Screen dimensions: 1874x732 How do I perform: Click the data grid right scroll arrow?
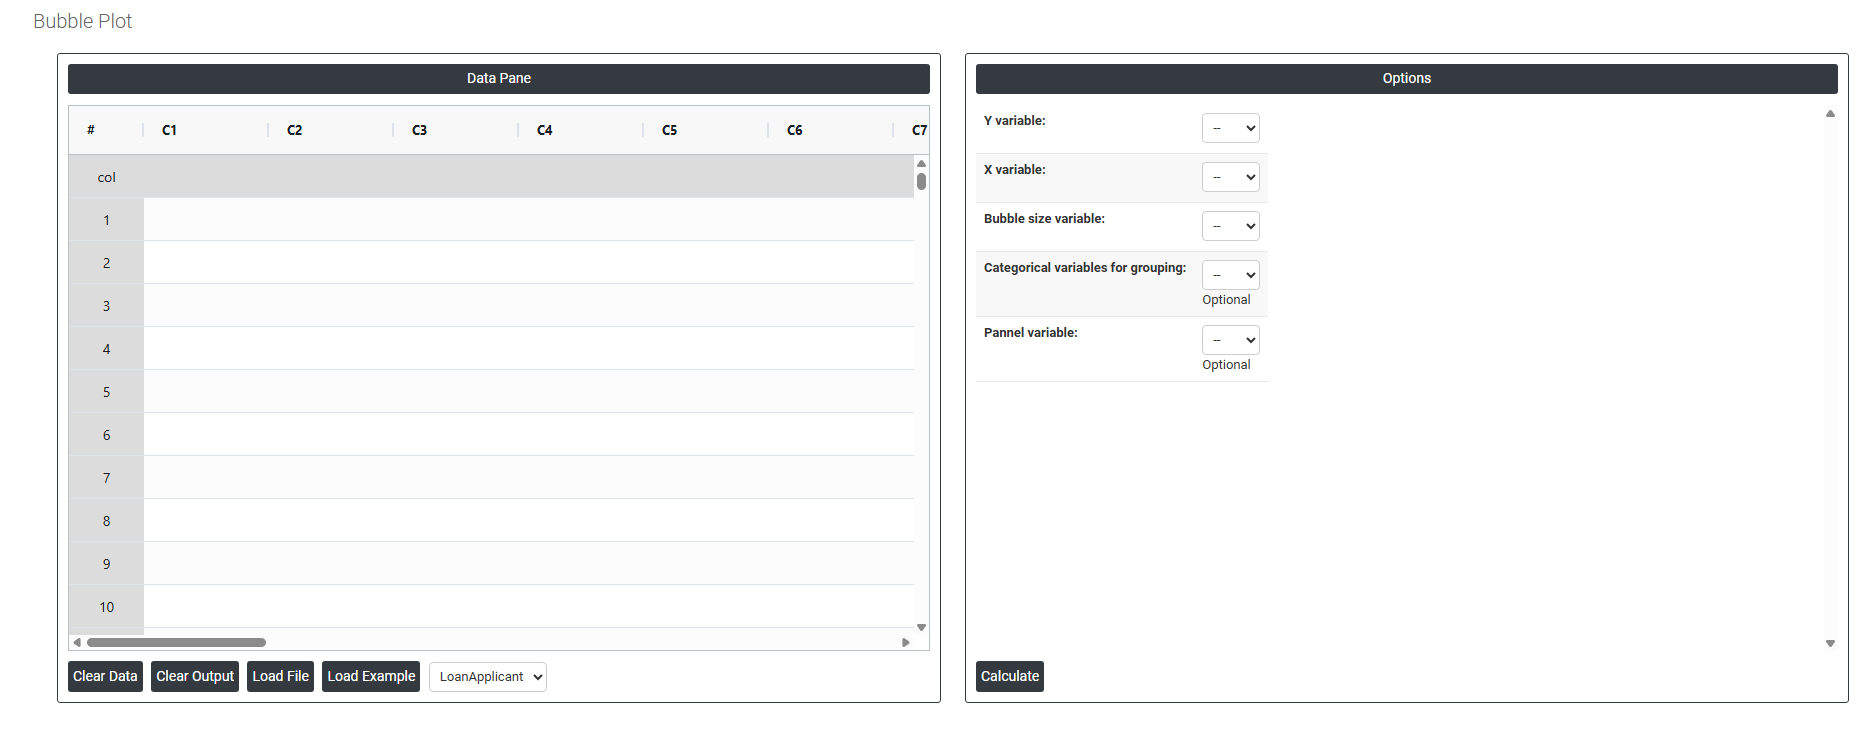[x=906, y=642]
